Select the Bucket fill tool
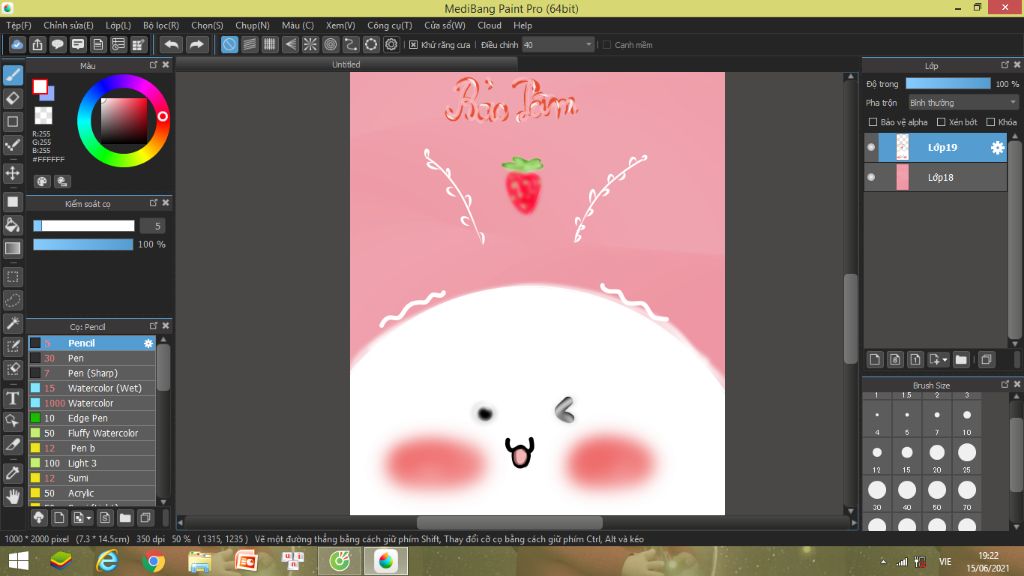This screenshot has height=576, width=1024. point(13,224)
